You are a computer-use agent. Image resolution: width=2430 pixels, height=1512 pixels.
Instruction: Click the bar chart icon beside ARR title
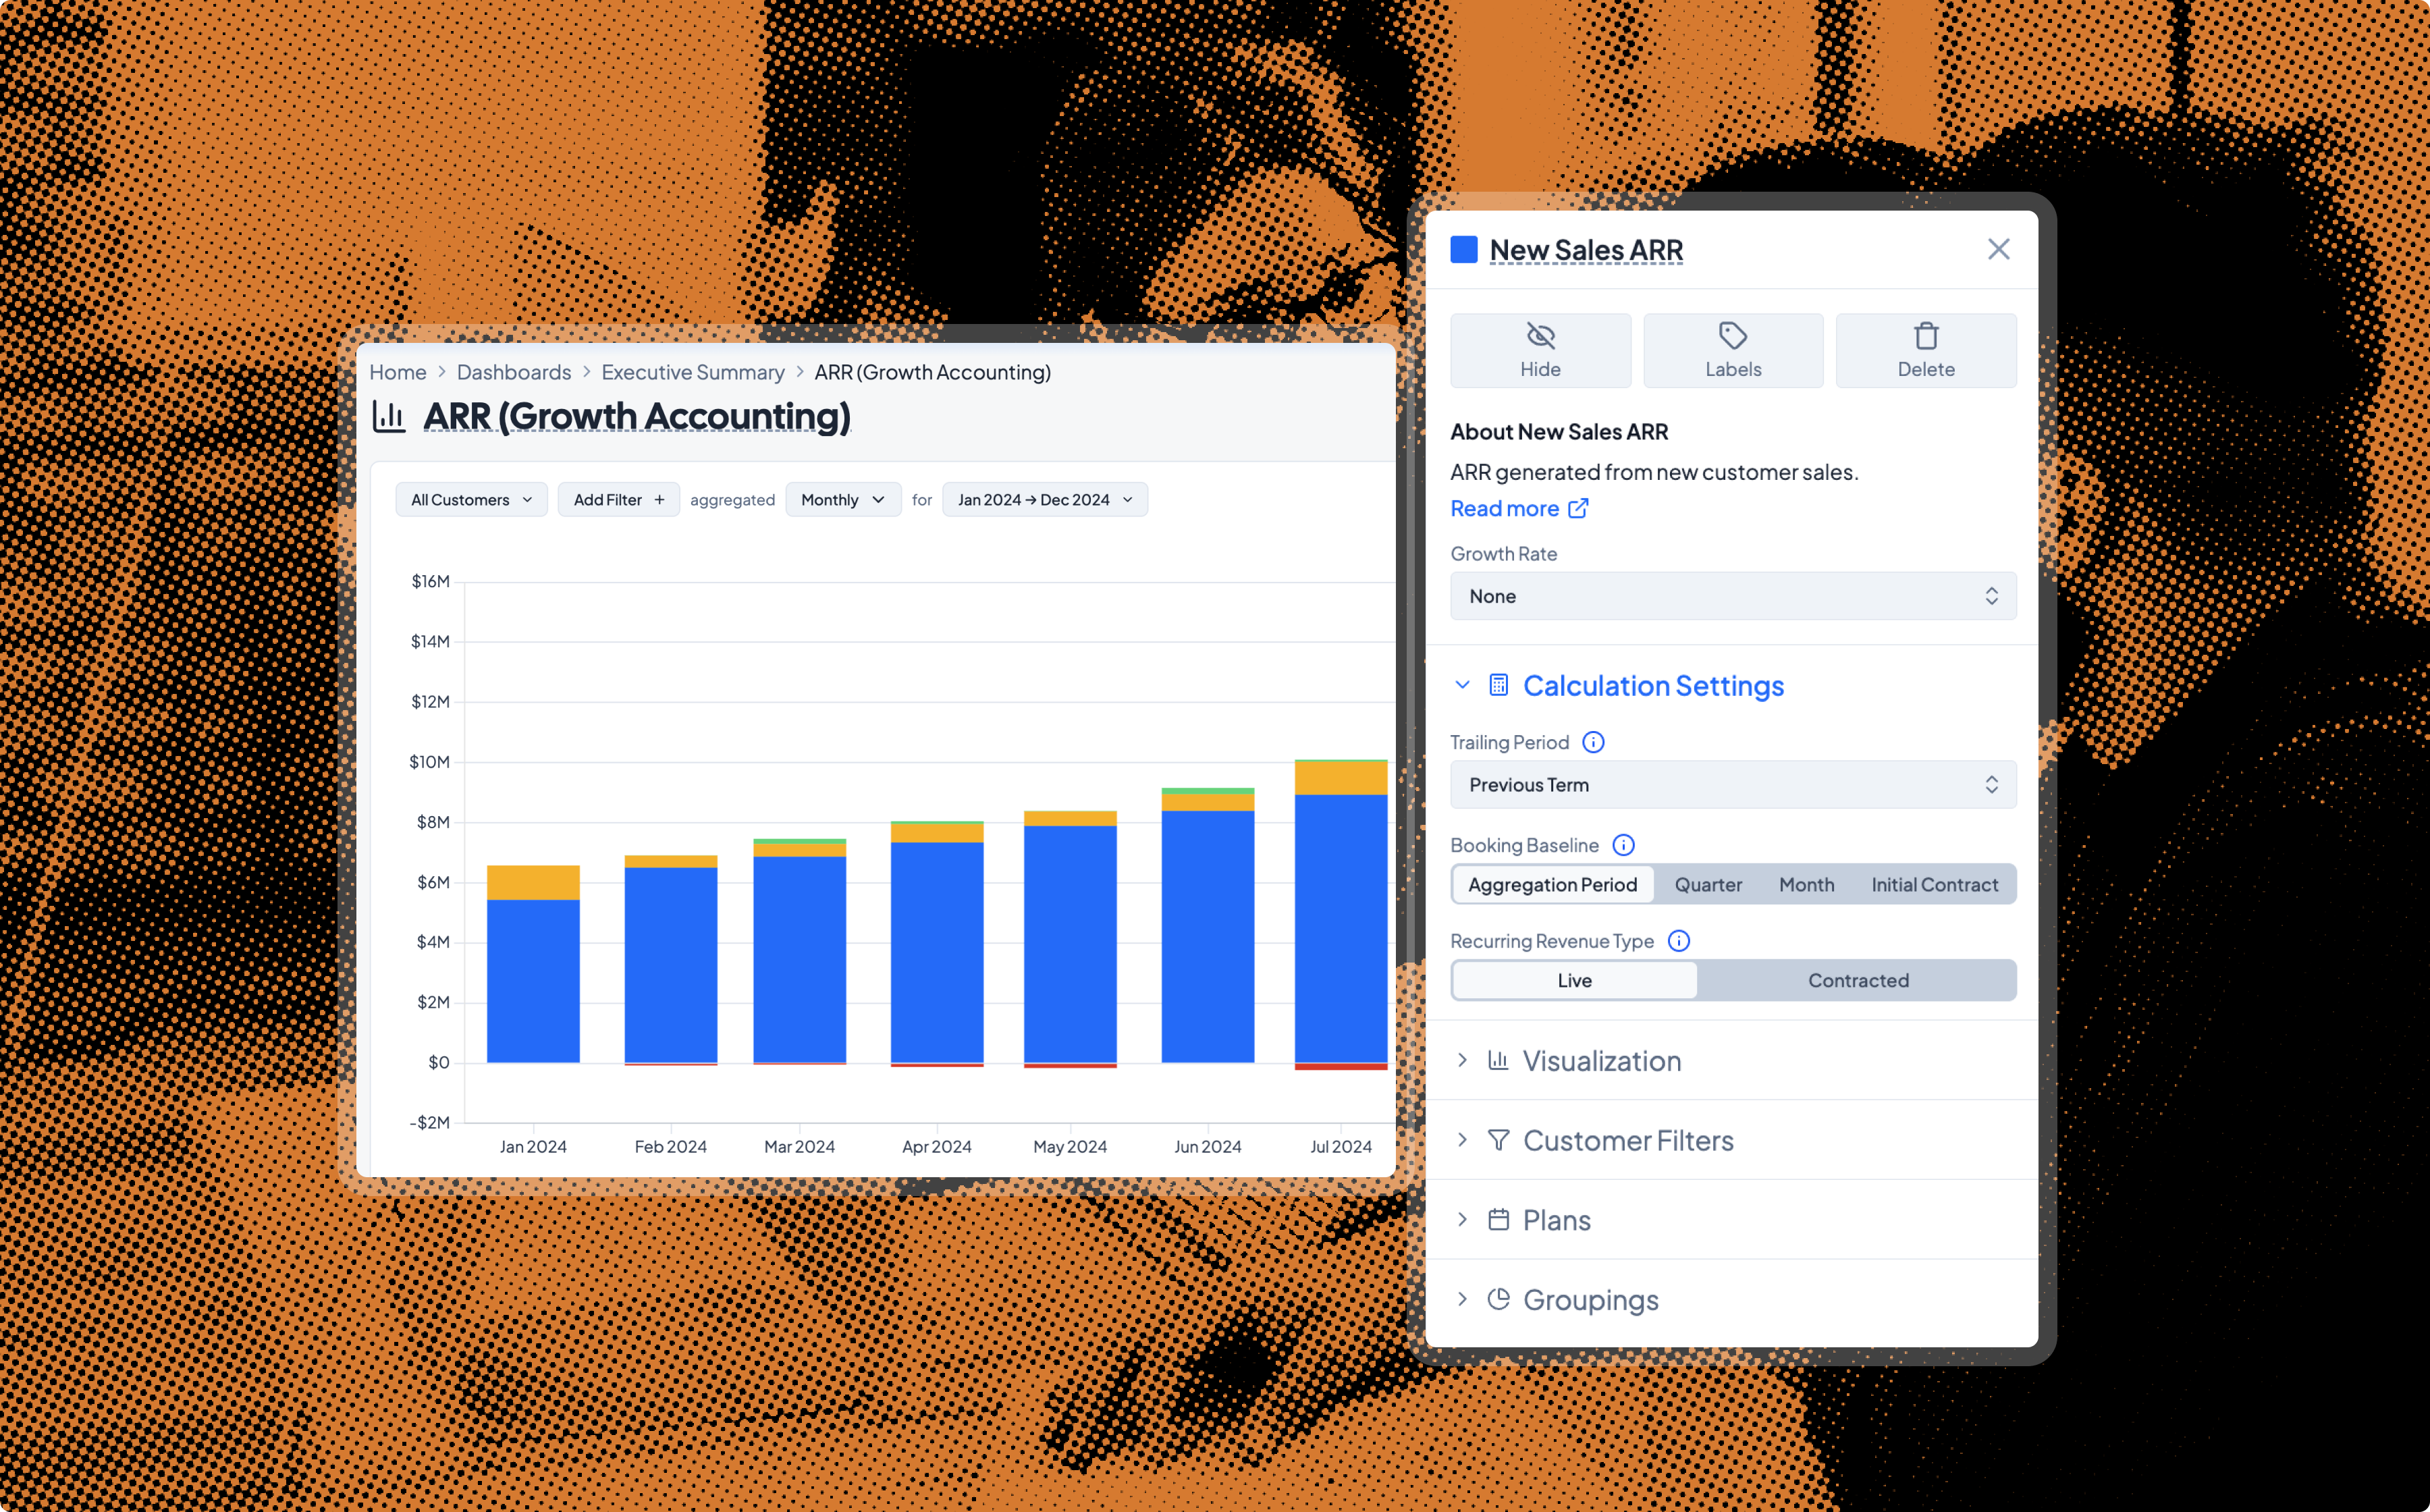(389, 416)
